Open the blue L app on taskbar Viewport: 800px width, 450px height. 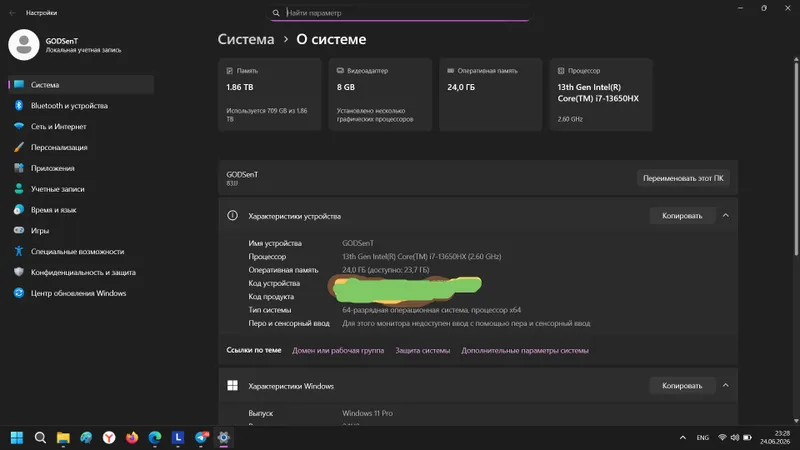178,438
